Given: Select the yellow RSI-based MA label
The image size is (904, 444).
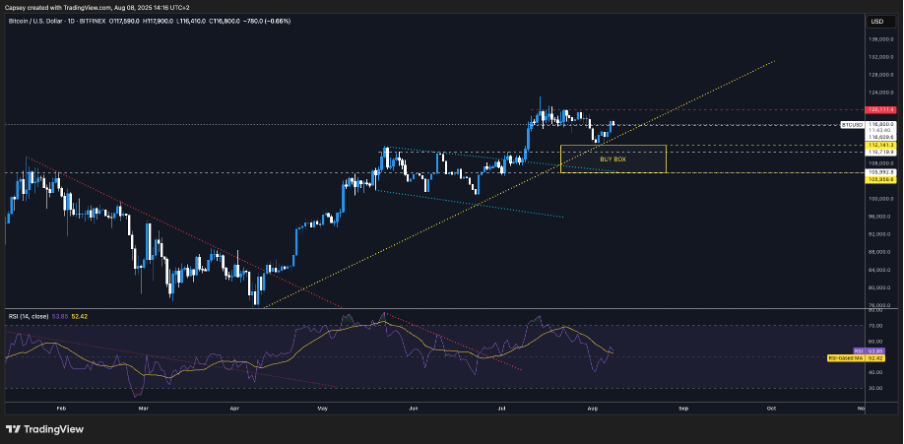Looking at the screenshot, I should [845, 357].
